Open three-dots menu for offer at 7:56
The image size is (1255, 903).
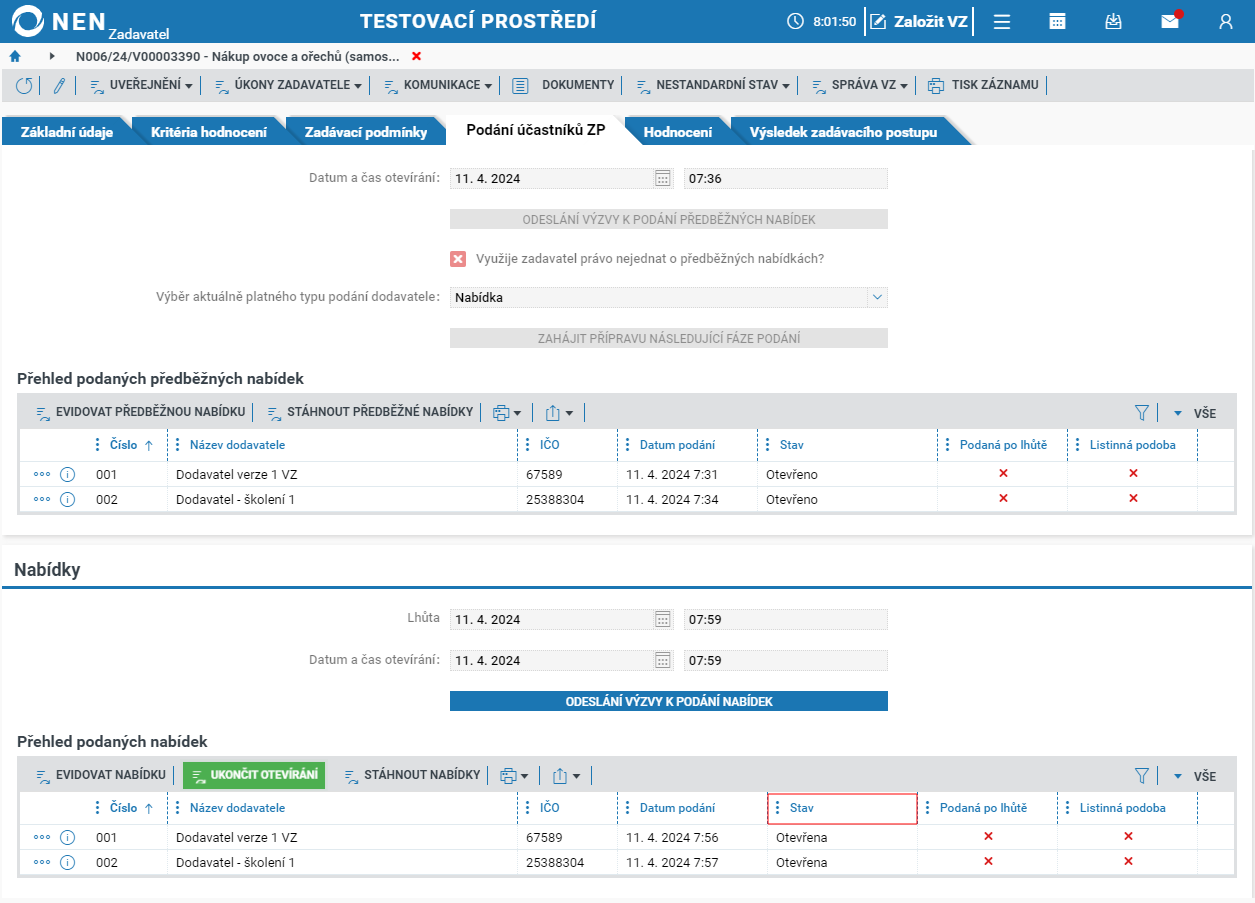pos(42,837)
